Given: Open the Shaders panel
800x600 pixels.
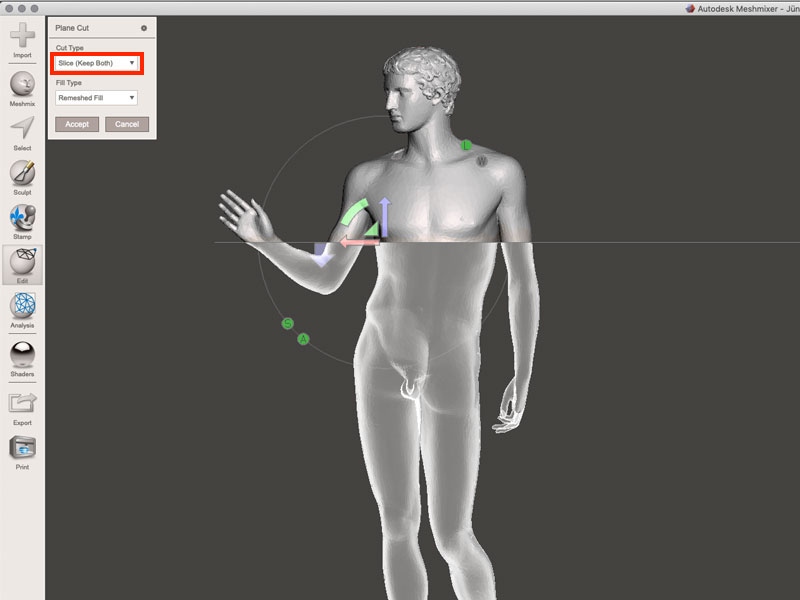Looking at the screenshot, I should pos(22,355).
